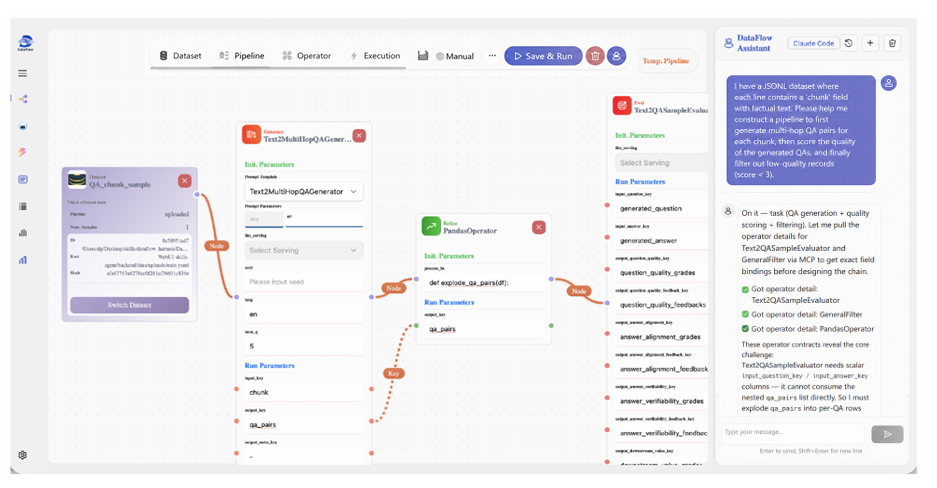Focus the 'Type your message...' chat input
Image resolution: width=937 pixels, height=488 pixels.
click(793, 432)
